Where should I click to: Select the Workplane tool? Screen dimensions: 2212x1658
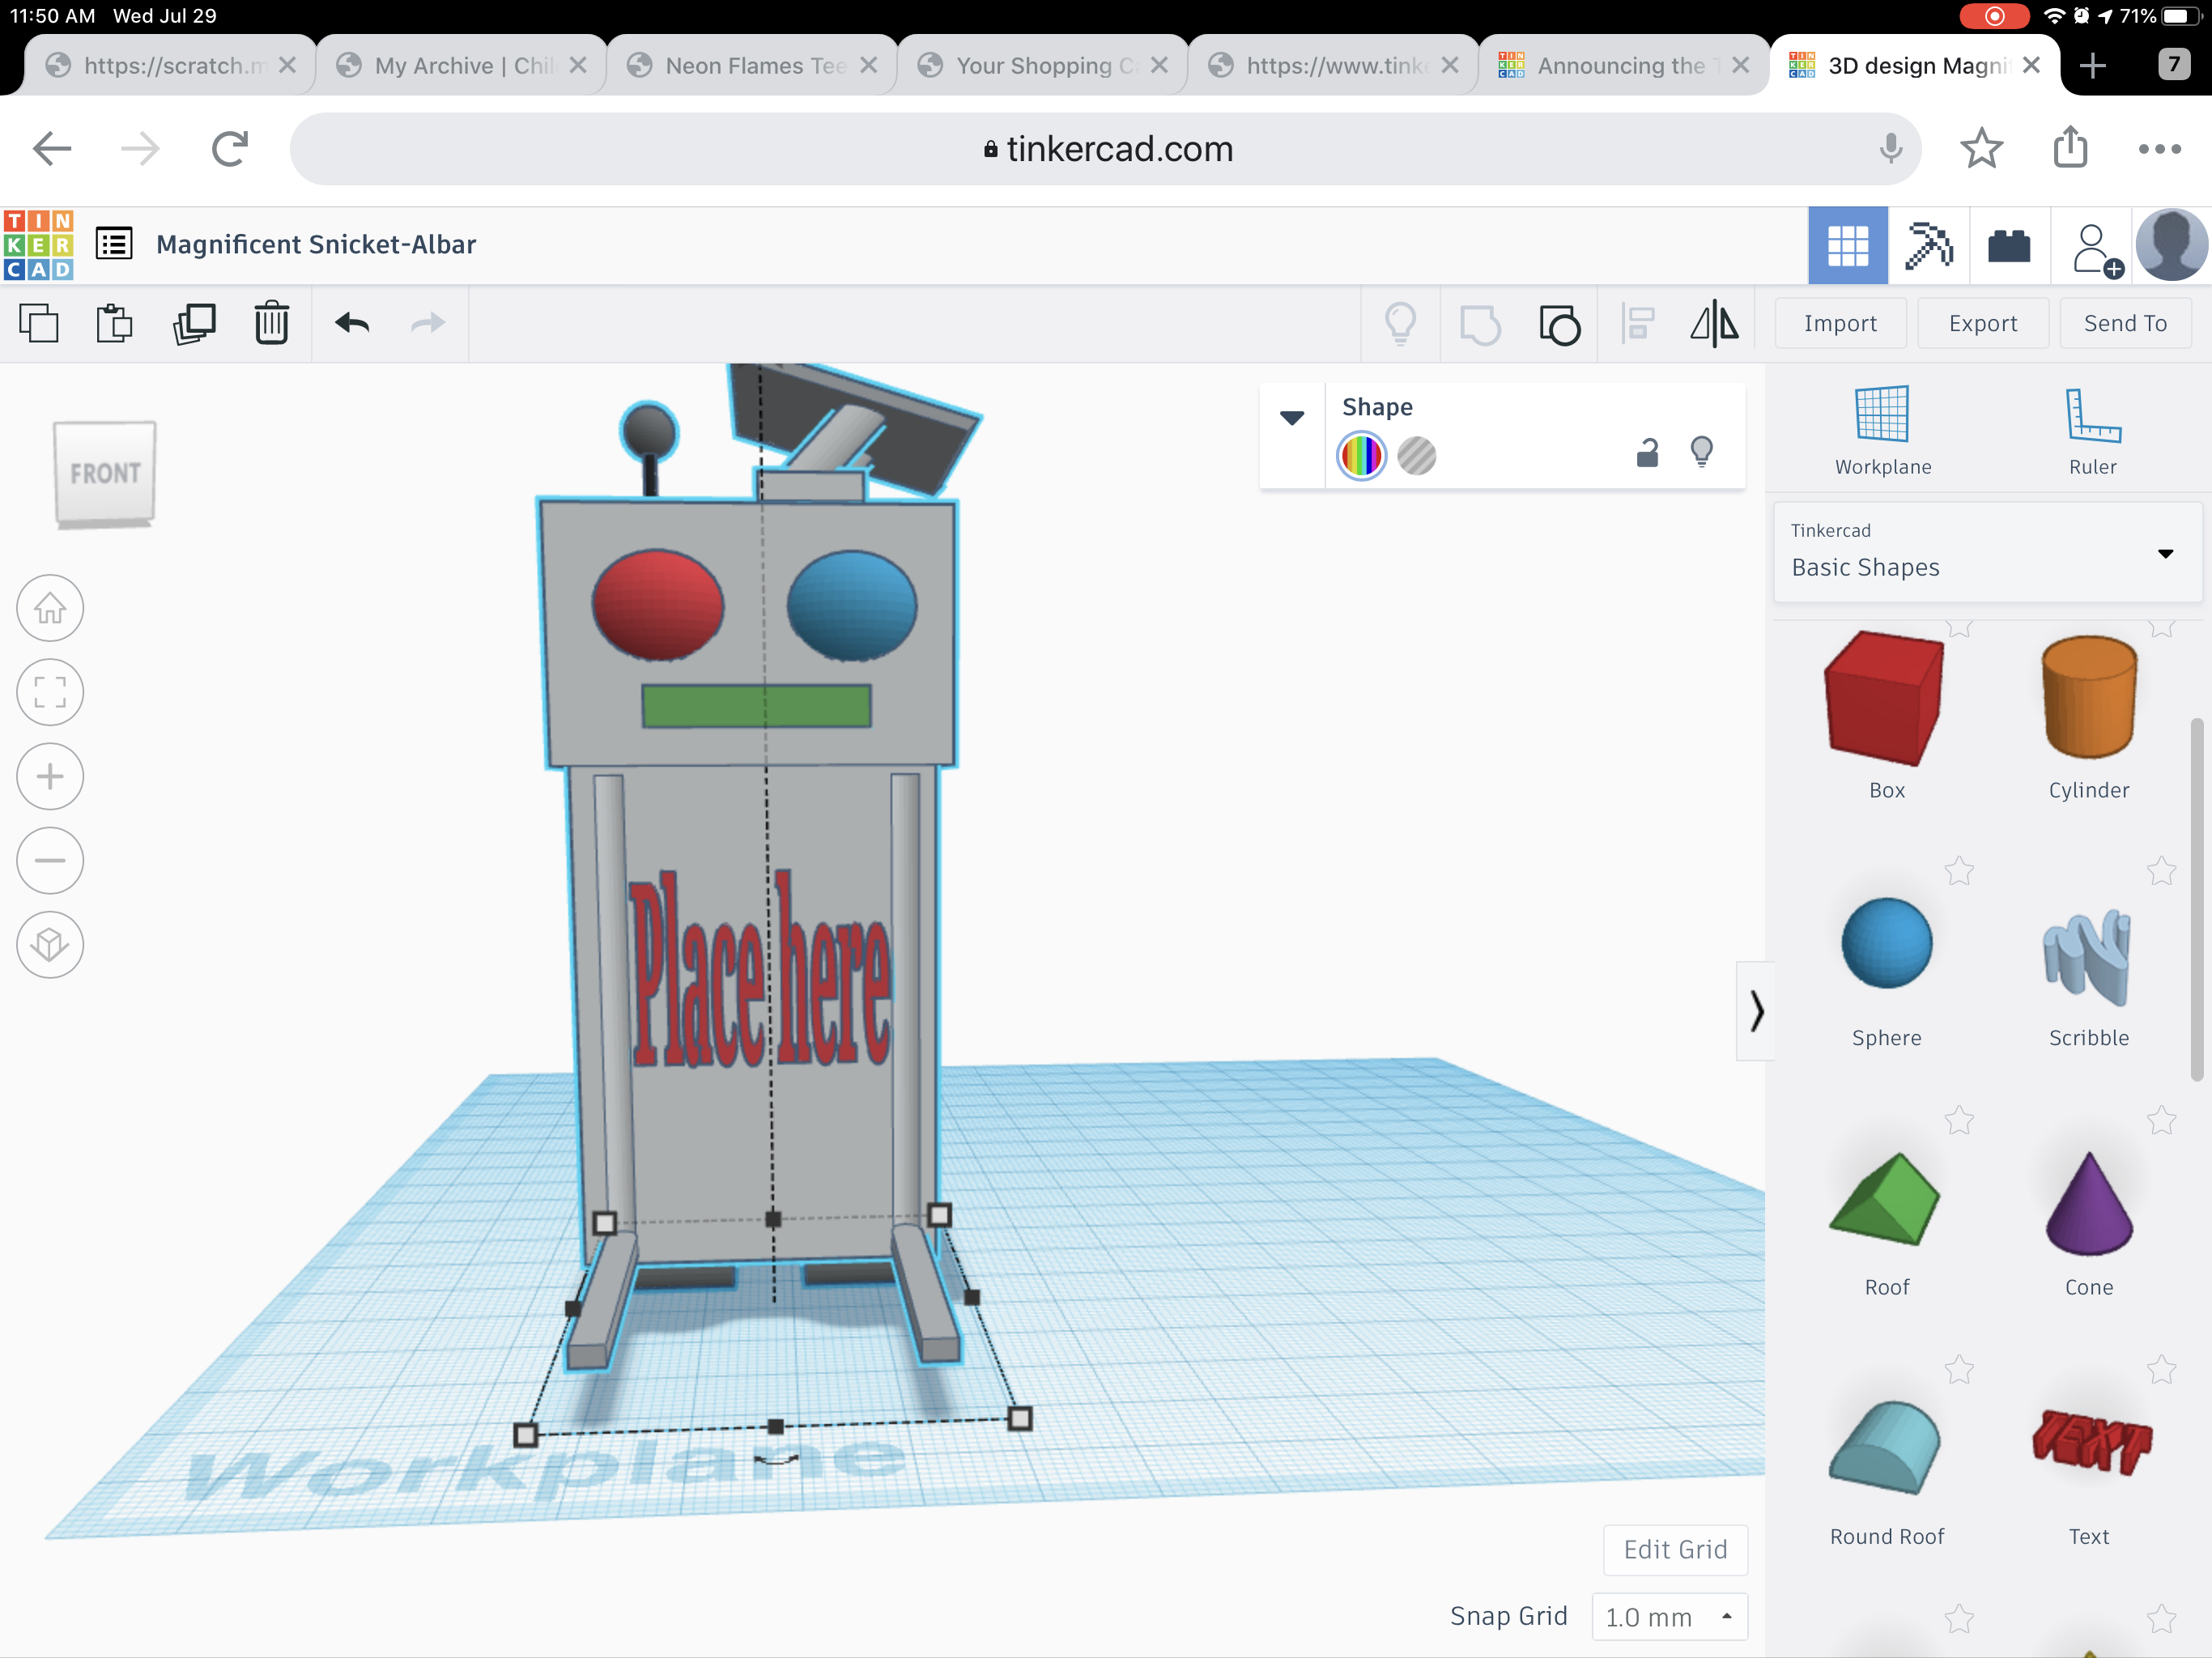pyautogui.click(x=1883, y=431)
